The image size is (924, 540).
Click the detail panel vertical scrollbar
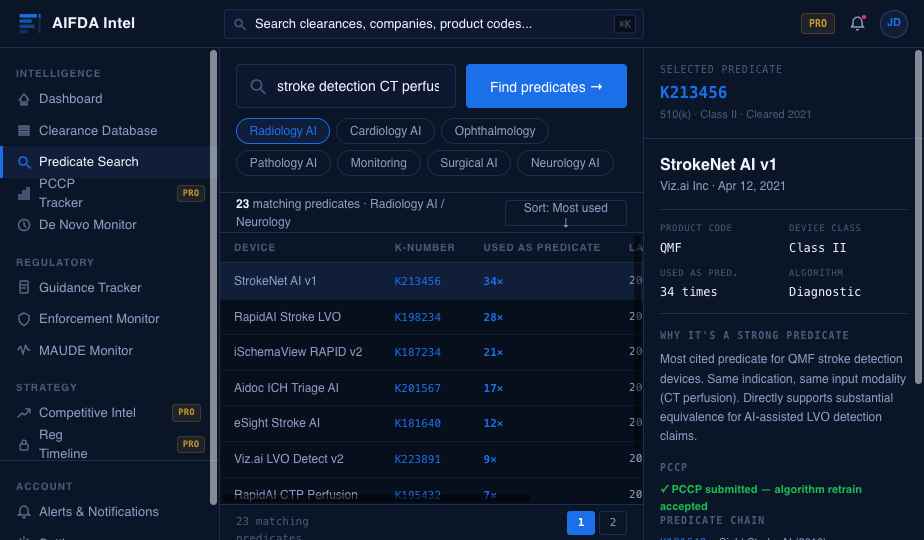(918, 217)
